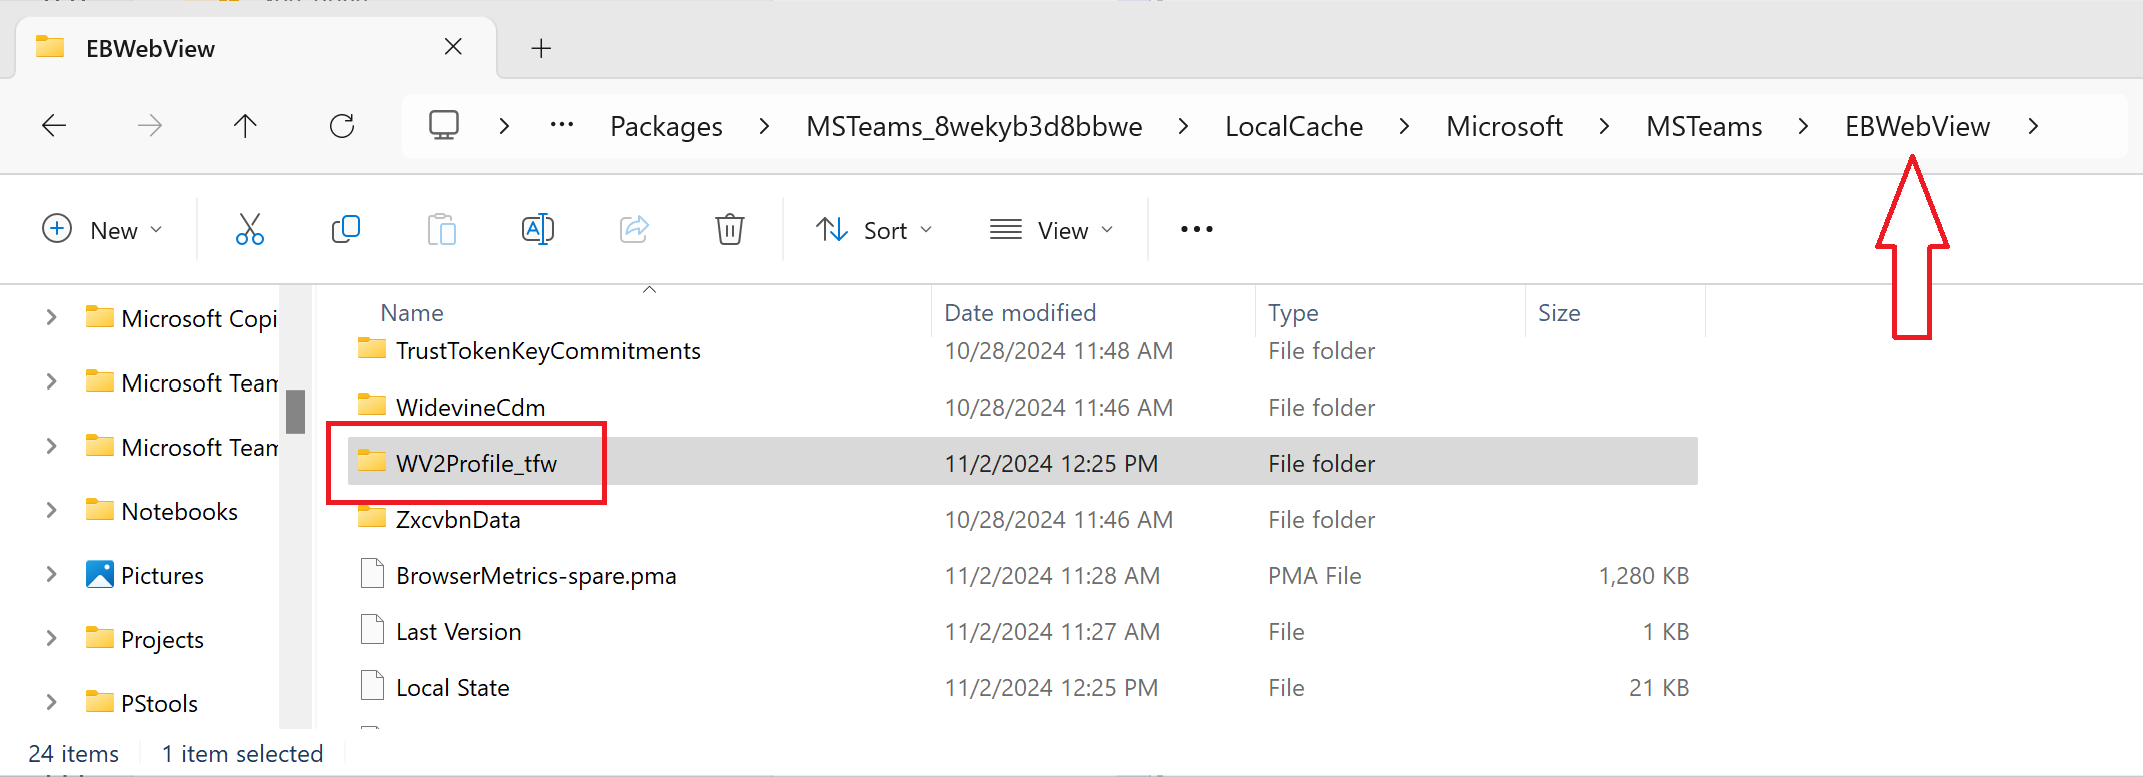The height and width of the screenshot is (777, 2143).
Task: Click the LocalCache breadcrumb segment
Action: [1293, 127]
